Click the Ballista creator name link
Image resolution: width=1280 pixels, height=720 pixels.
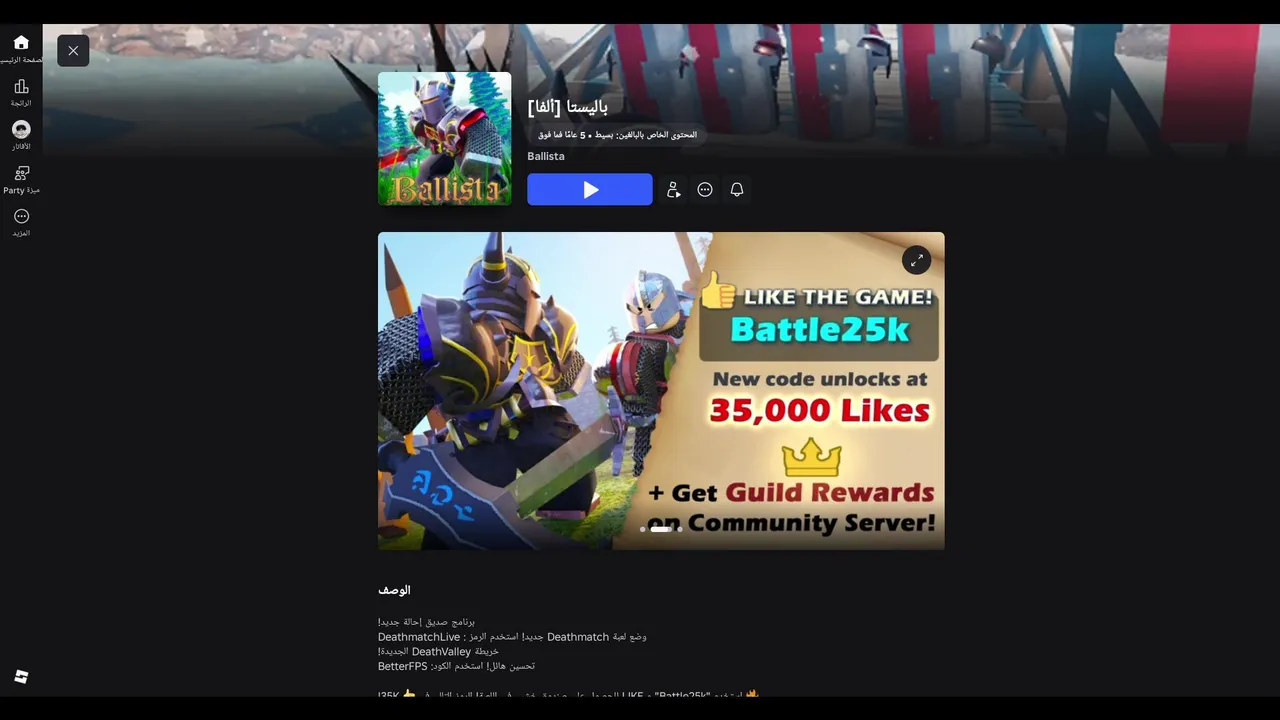point(546,157)
